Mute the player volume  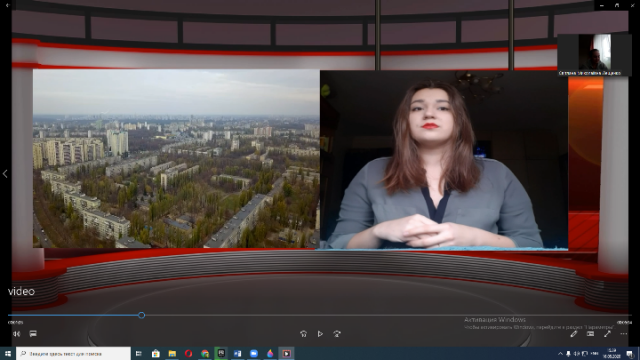pos(16,334)
